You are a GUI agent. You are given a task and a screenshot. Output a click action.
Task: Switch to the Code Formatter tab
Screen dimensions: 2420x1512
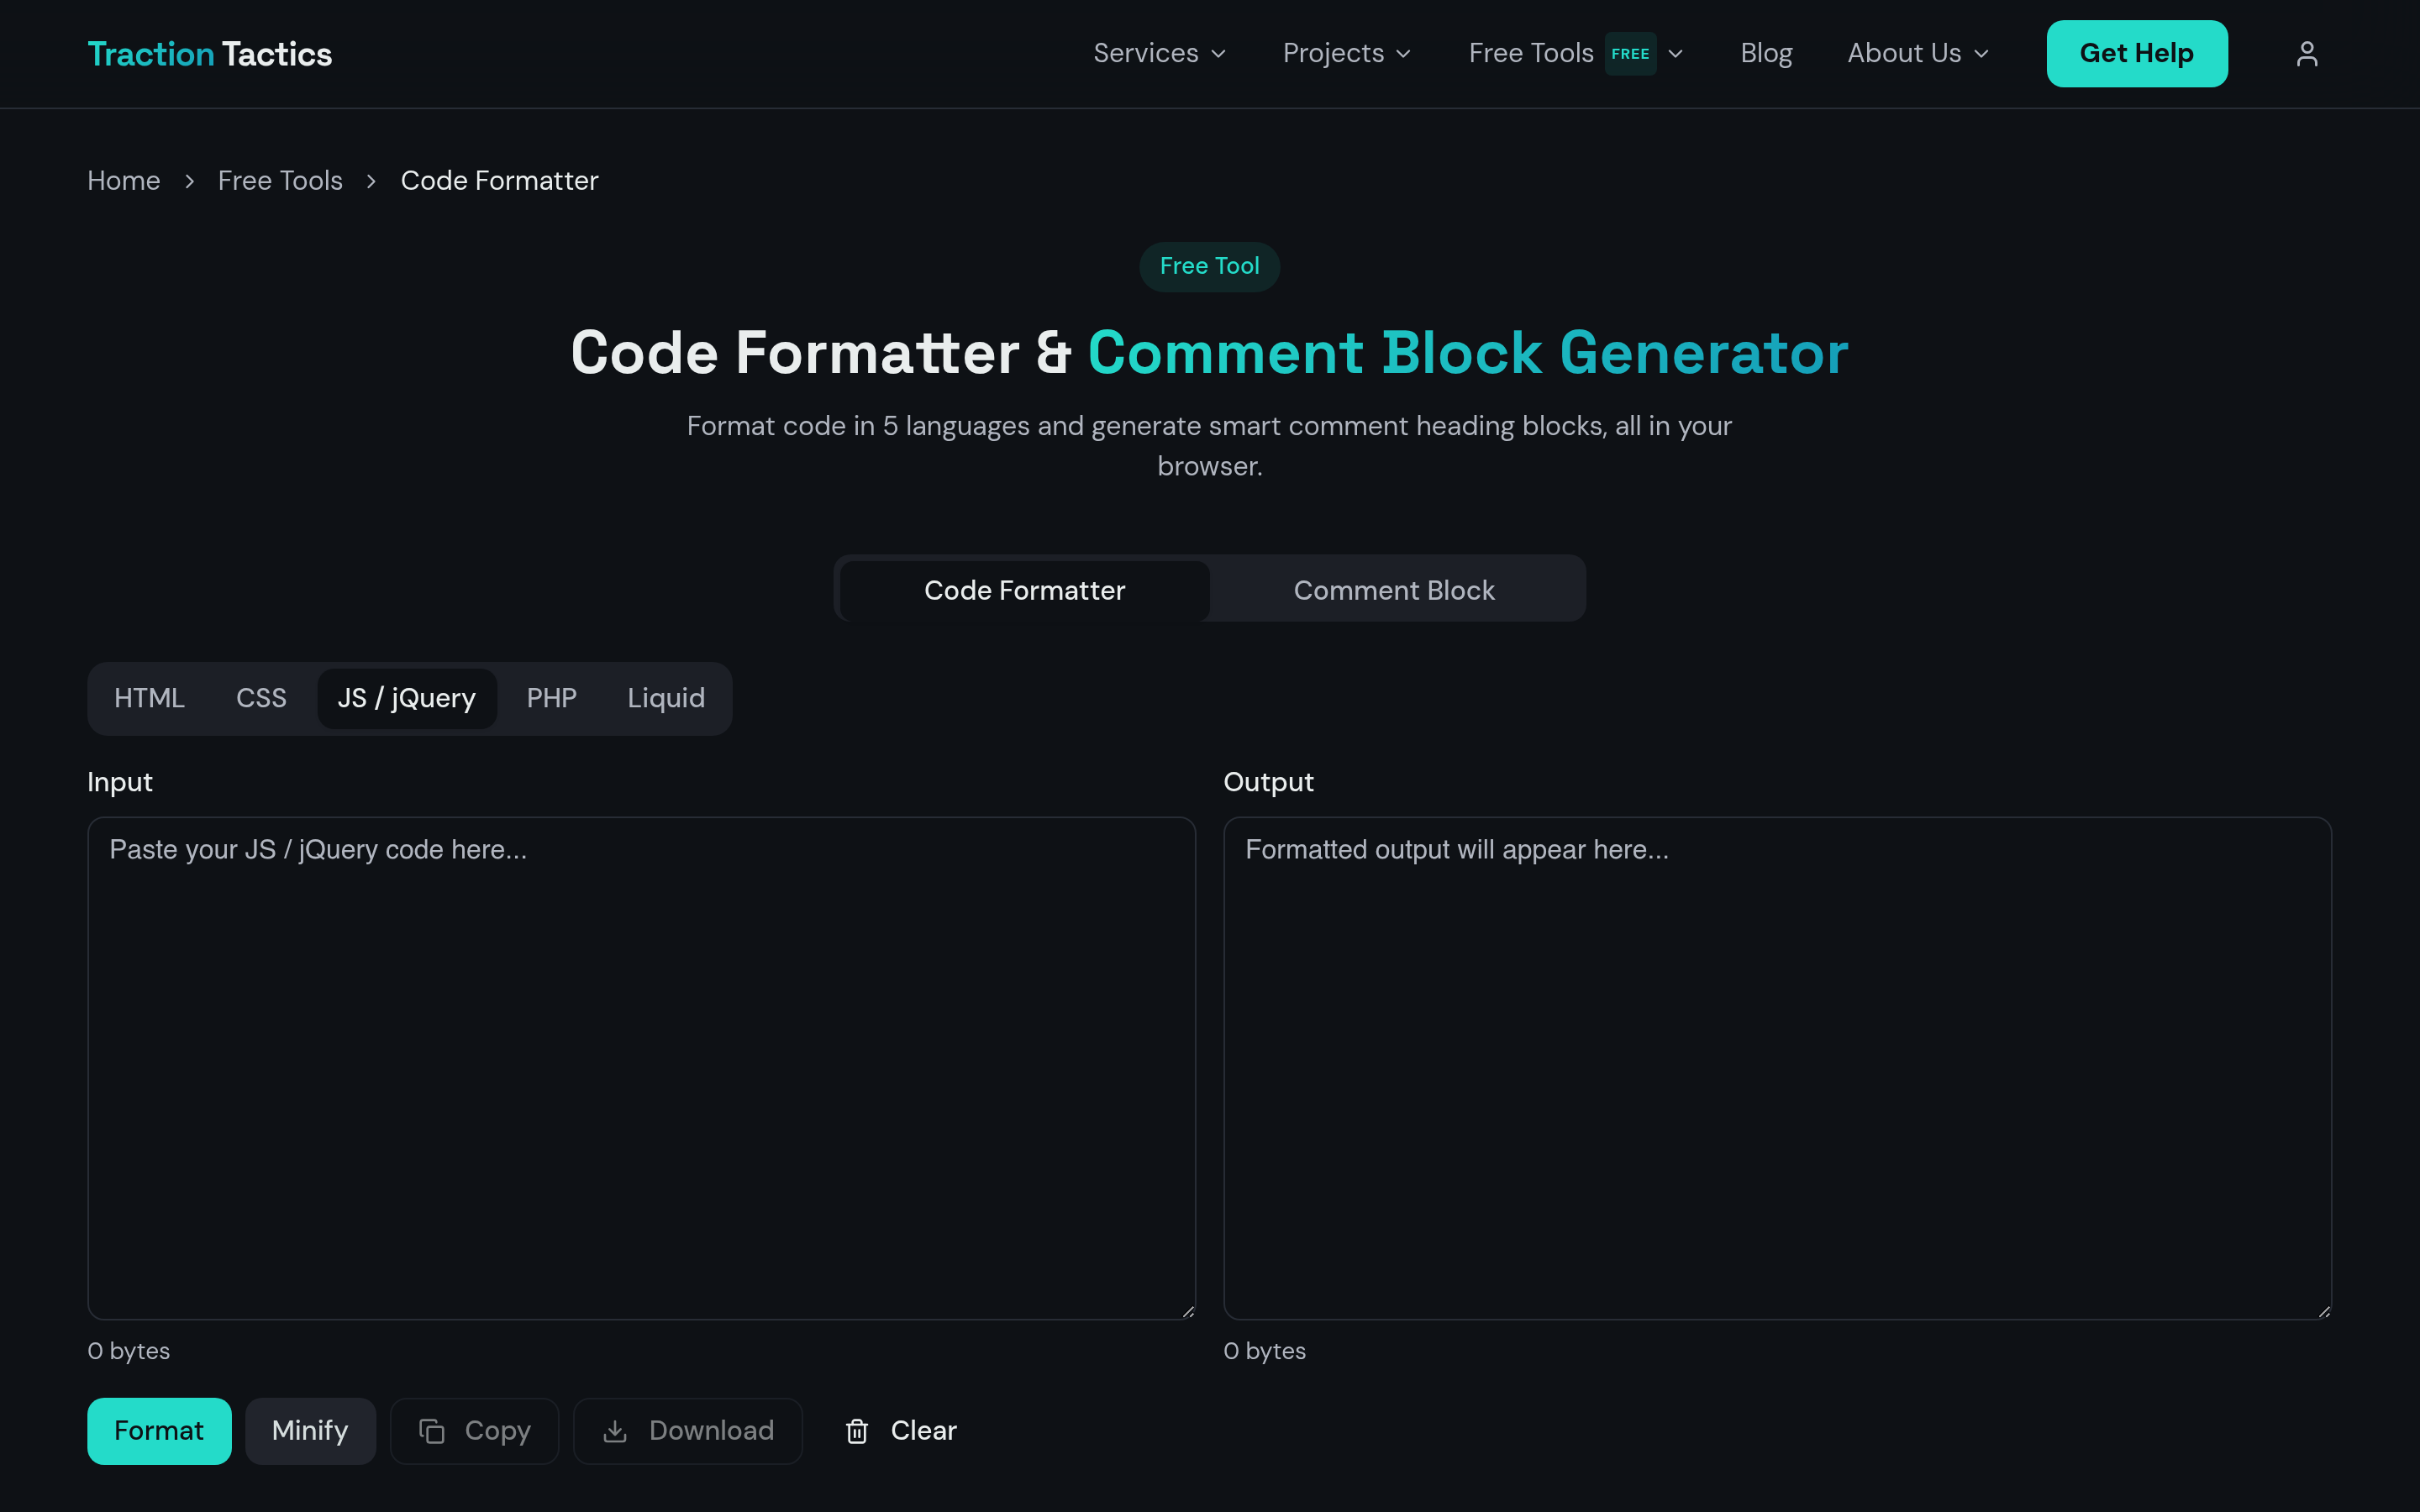tap(1024, 590)
